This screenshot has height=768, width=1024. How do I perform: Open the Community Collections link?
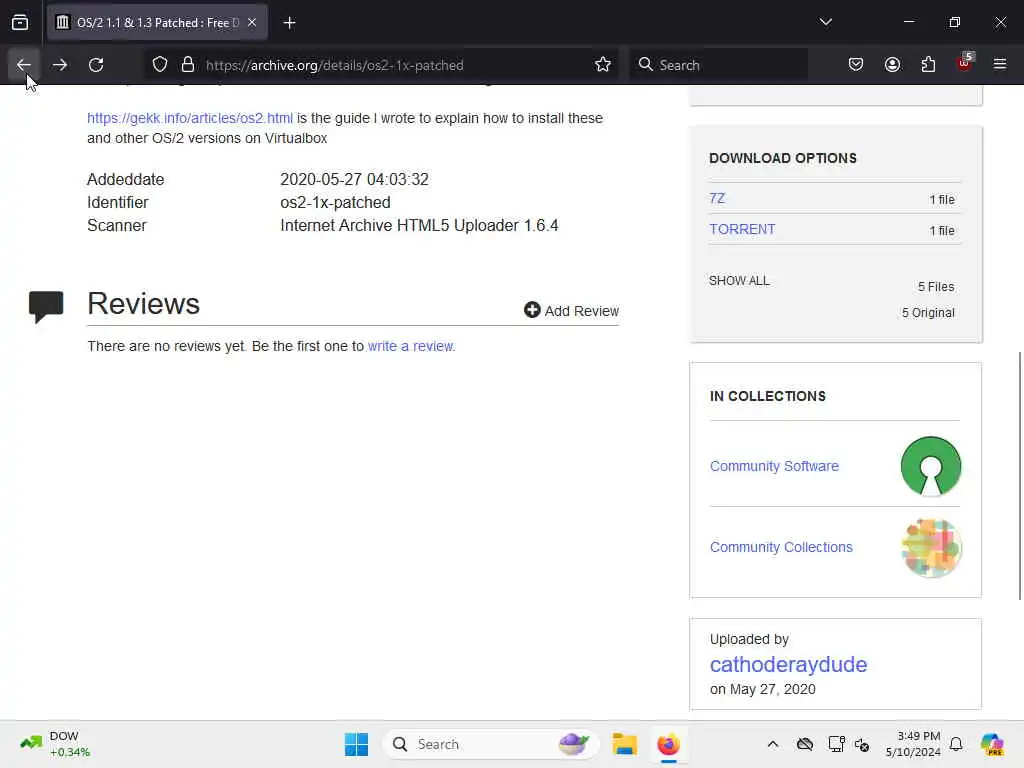781,547
